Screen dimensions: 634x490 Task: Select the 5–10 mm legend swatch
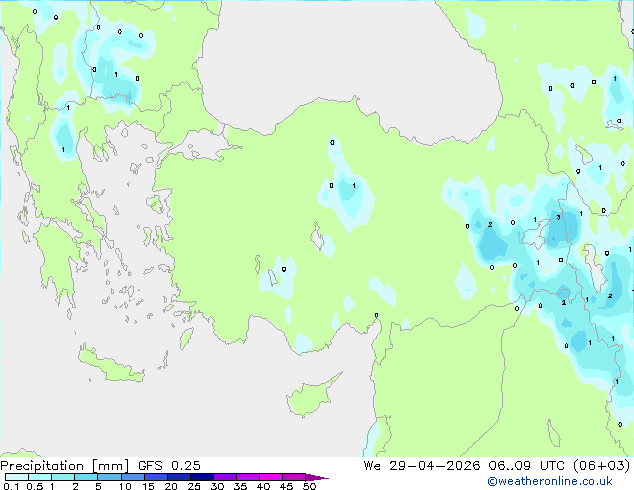pos(109,477)
